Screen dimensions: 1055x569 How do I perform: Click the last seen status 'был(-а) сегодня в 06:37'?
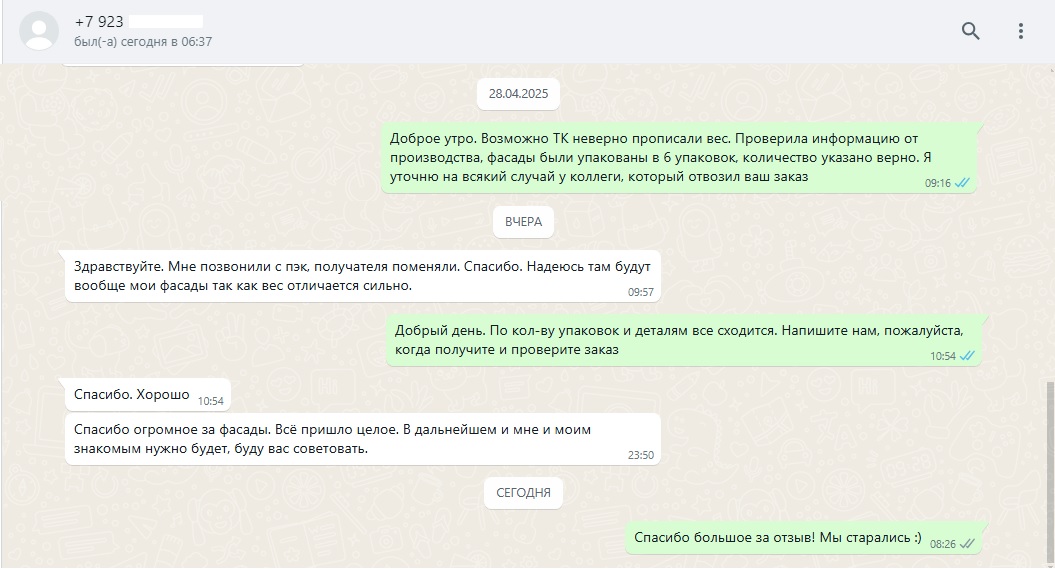click(143, 42)
